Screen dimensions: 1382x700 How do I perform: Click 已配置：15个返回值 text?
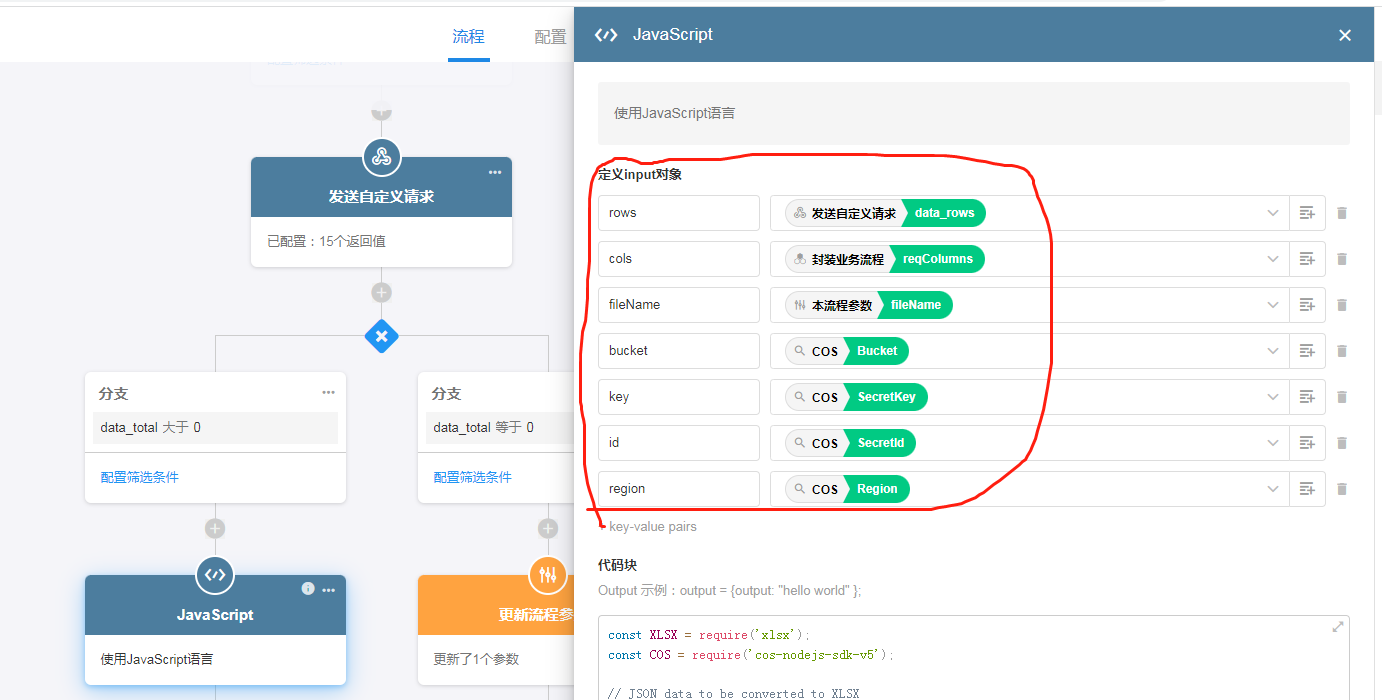[327, 241]
